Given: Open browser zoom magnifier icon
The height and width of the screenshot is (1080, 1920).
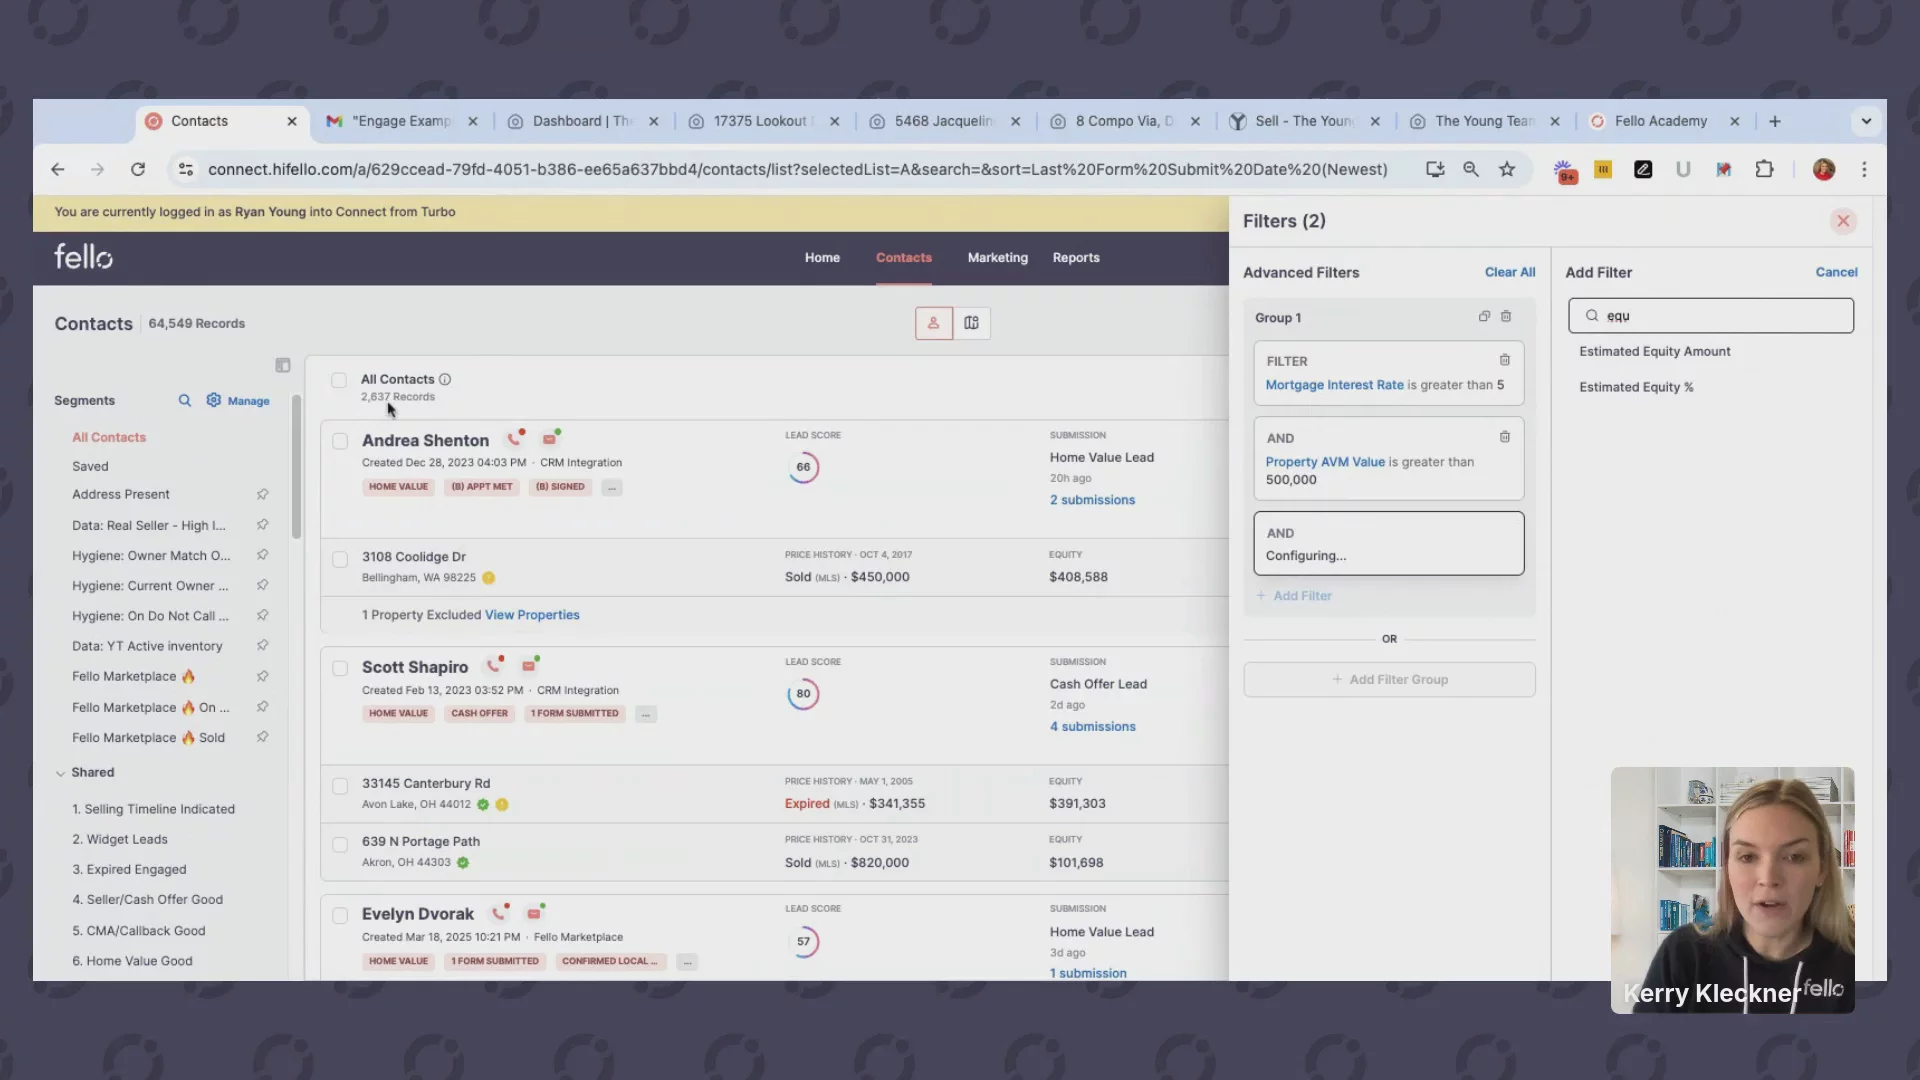Looking at the screenshot, I should pos(1471,170).
